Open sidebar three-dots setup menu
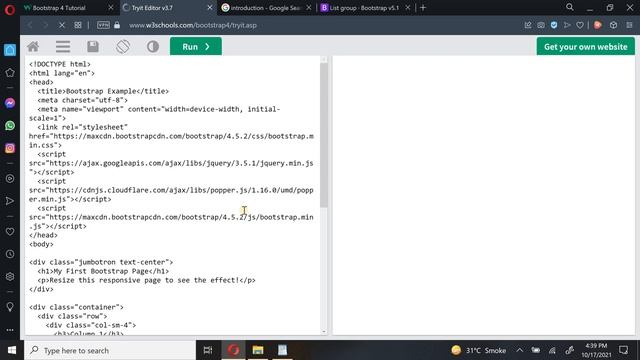 point(10,329)
